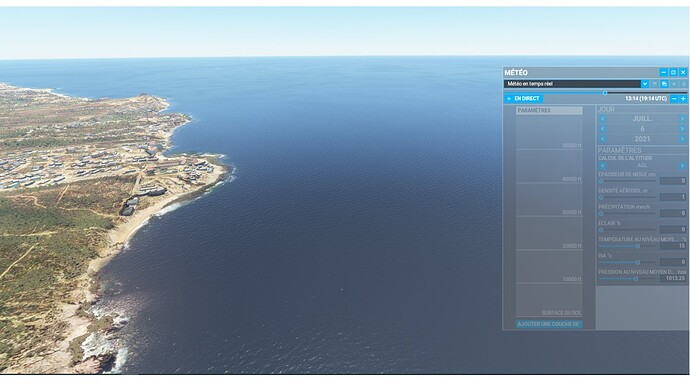Advance to the next year arrow
Image resolution: width=690 pixels, height=388 pixels.
(683, 139)
